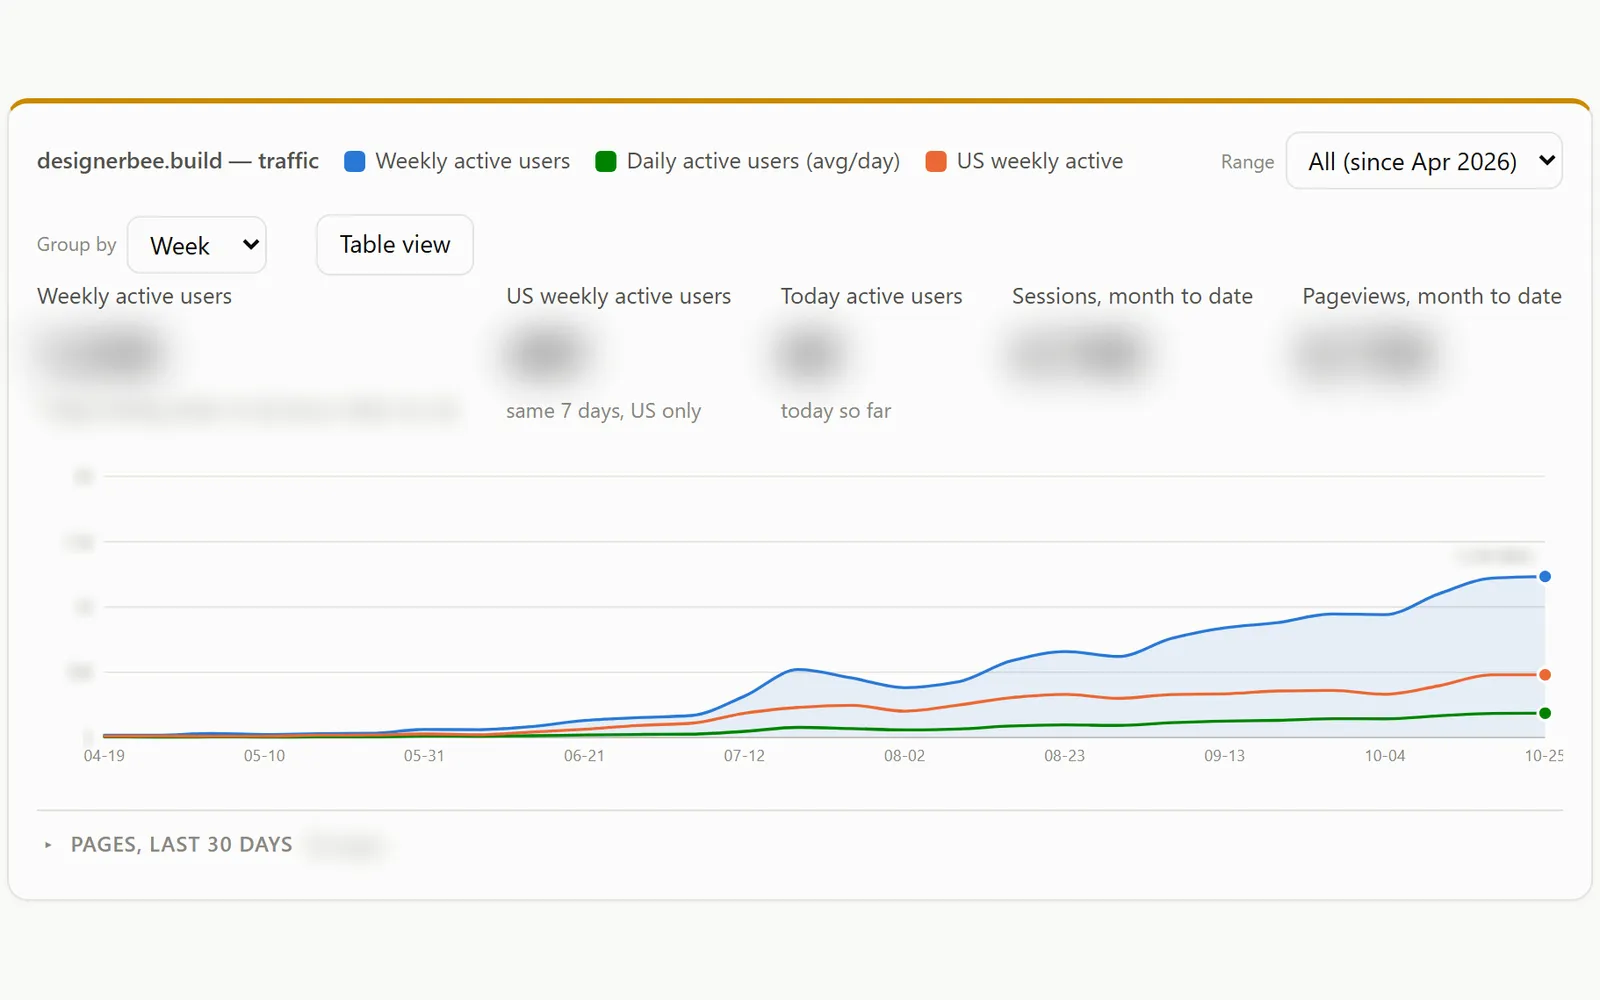The height and width of the screenshot is (1000, 1600).
Task: Toggle the blue Weekly active users legend swatch
Action: 354,162
